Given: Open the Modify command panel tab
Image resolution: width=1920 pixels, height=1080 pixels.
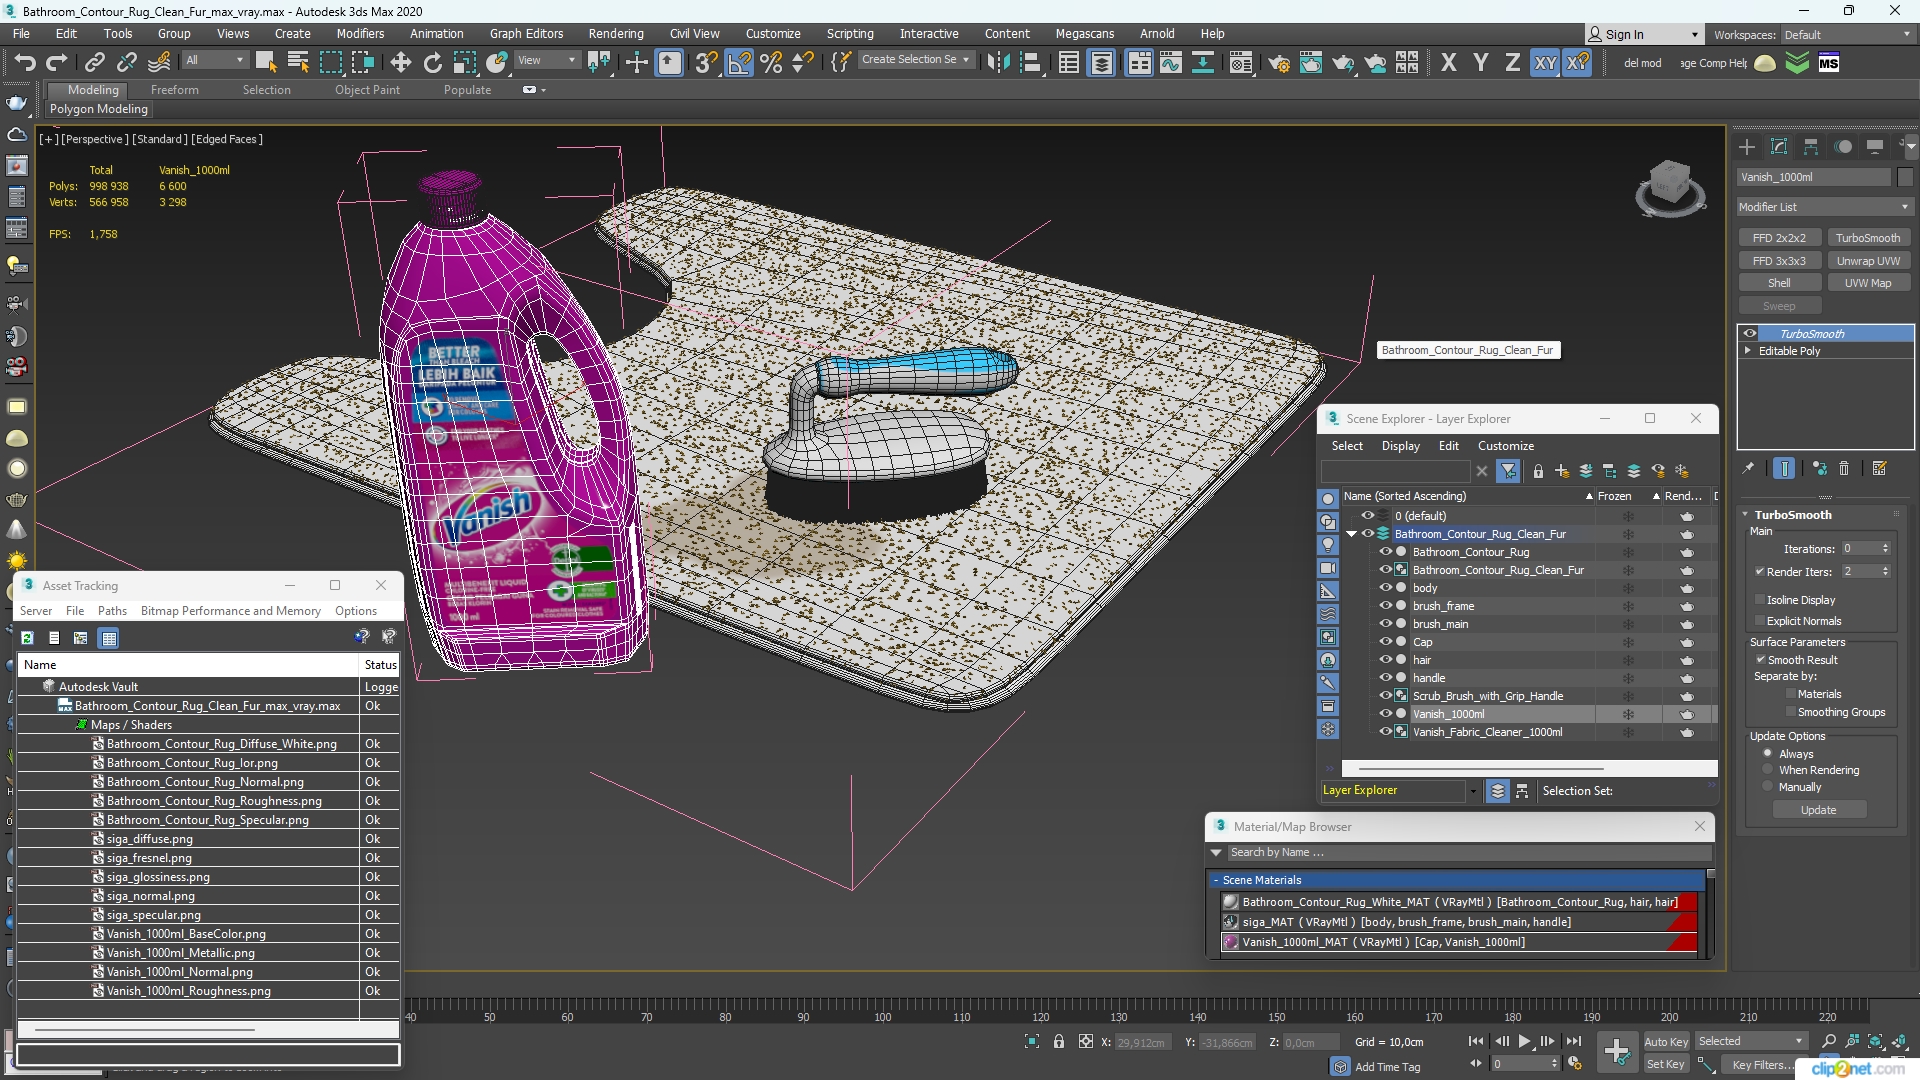Looking at the screenshot, I should coord(1779,147).
